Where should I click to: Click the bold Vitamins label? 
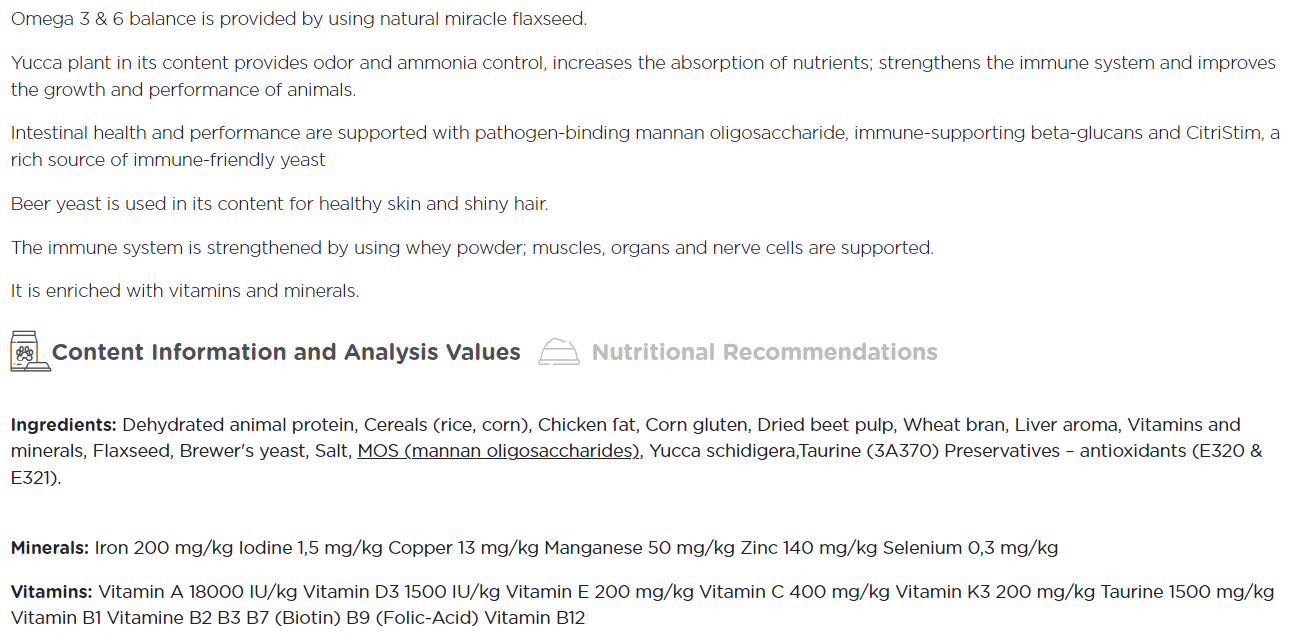(52, 592)
